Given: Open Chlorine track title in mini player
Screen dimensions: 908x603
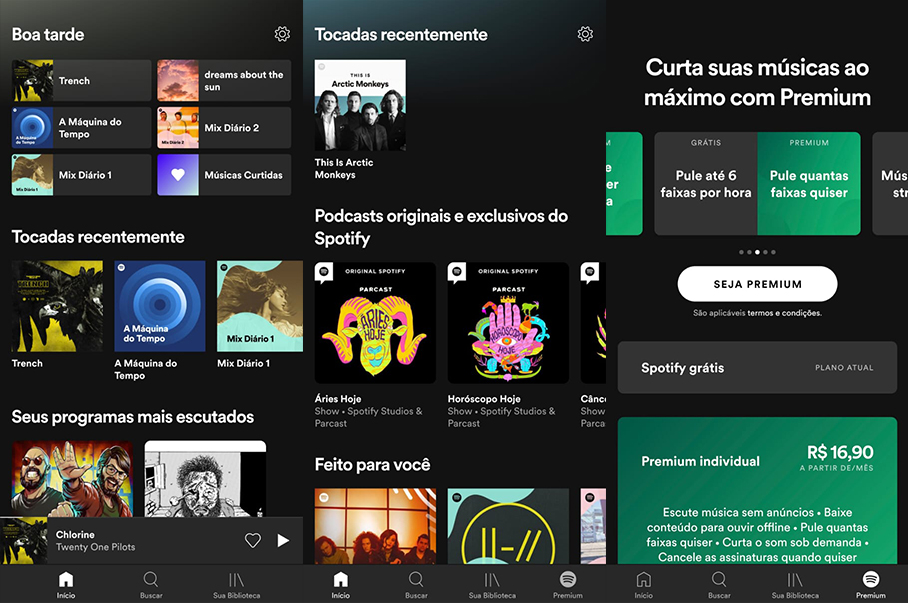Looking at the screenshot, I should pos(75,534).
